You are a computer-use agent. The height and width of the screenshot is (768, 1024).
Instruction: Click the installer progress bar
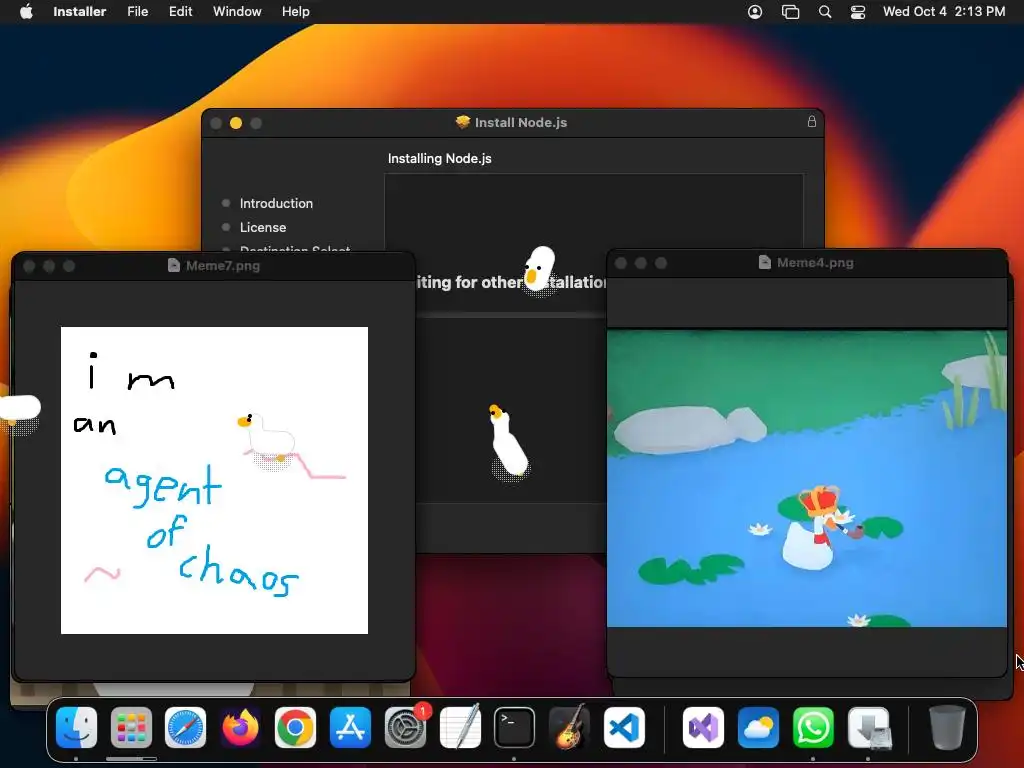click(x=511, y=315)
